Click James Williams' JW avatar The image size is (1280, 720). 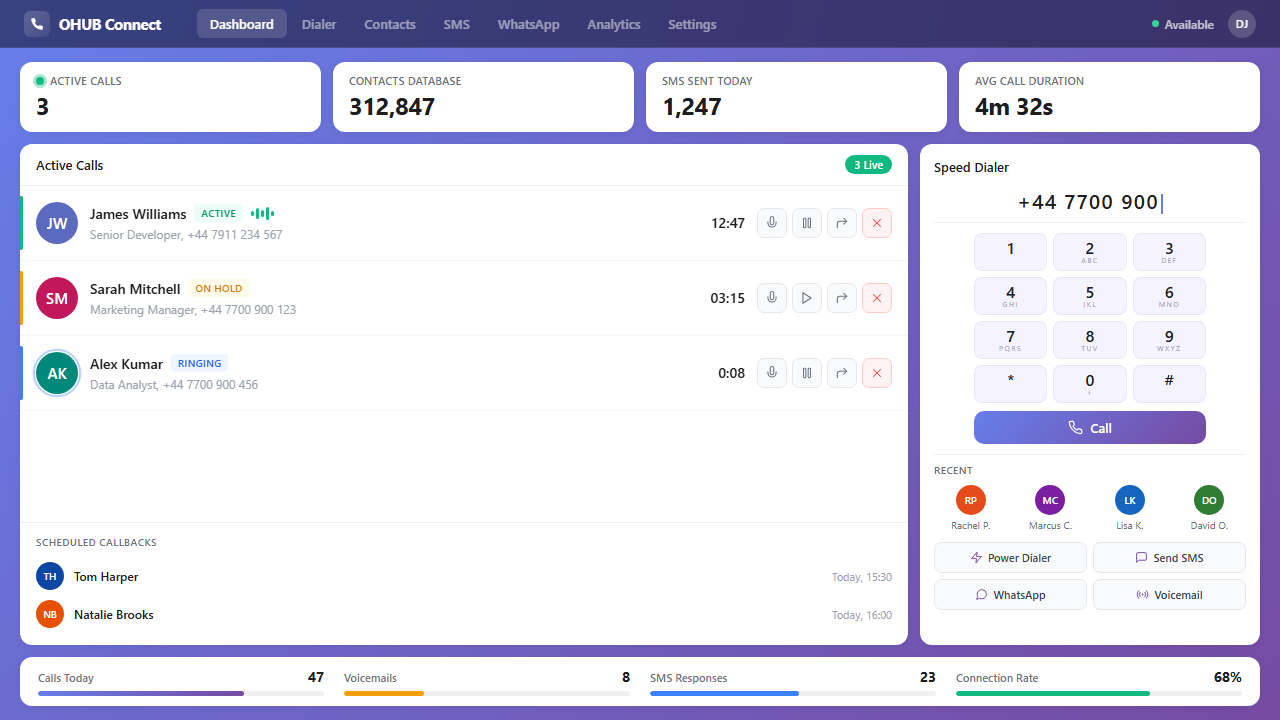[x=57, y=223]
